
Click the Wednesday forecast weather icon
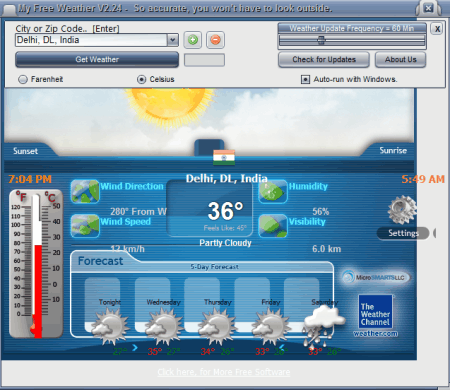pyautogui.click(x=164, y=326)
